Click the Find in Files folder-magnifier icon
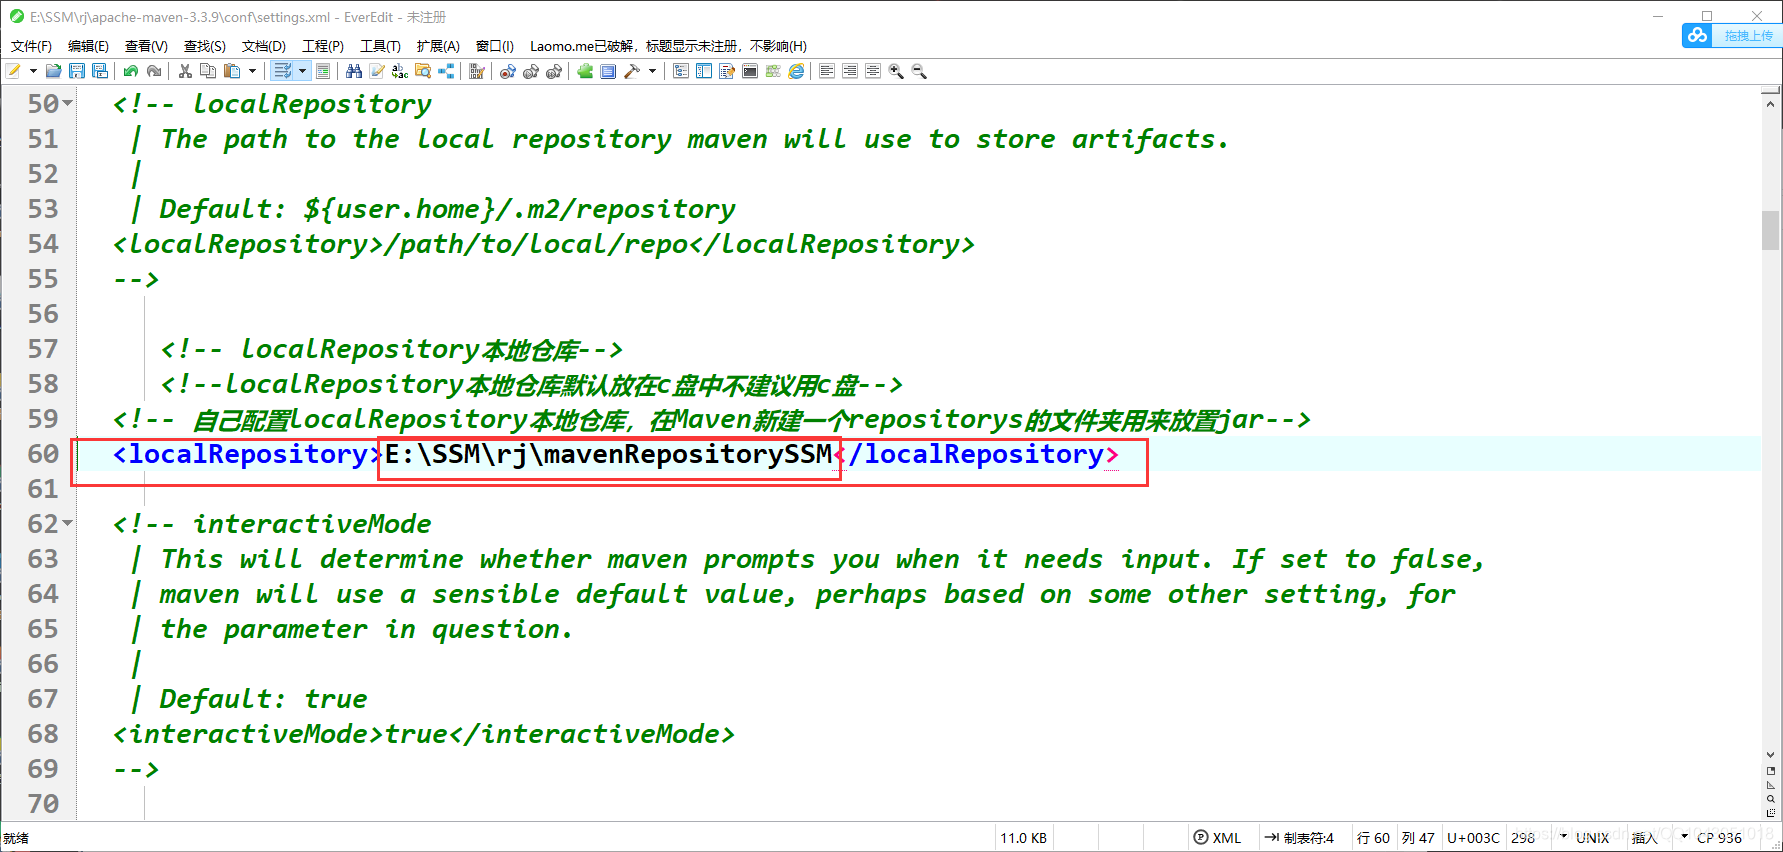Screen dimensions: 1783x852 click(423, 71)
